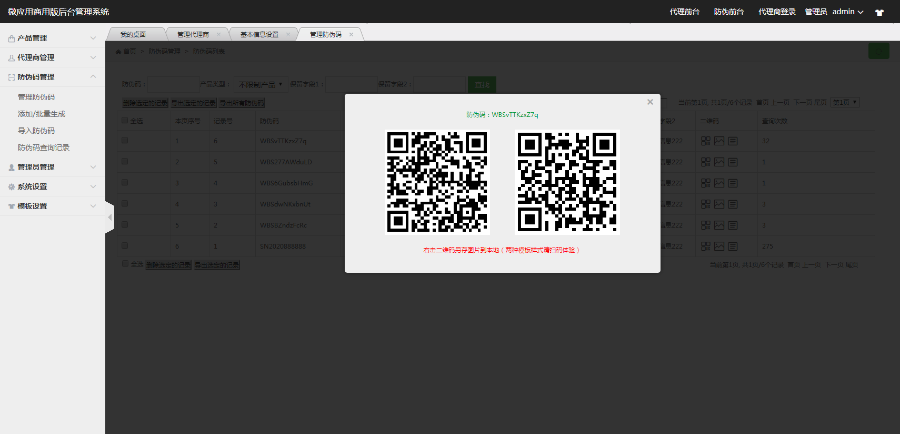Screen dimensions: 900x434
Task: Click the green 查询 search button
Action: pyautogui.click(x=482, y=84)
